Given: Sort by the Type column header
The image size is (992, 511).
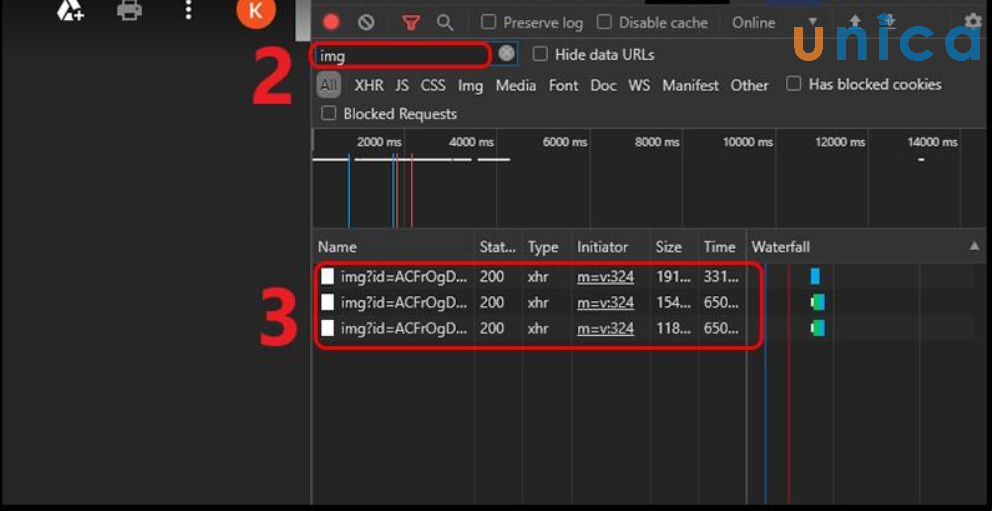Looking at the screenshot, I should (547, 247).
